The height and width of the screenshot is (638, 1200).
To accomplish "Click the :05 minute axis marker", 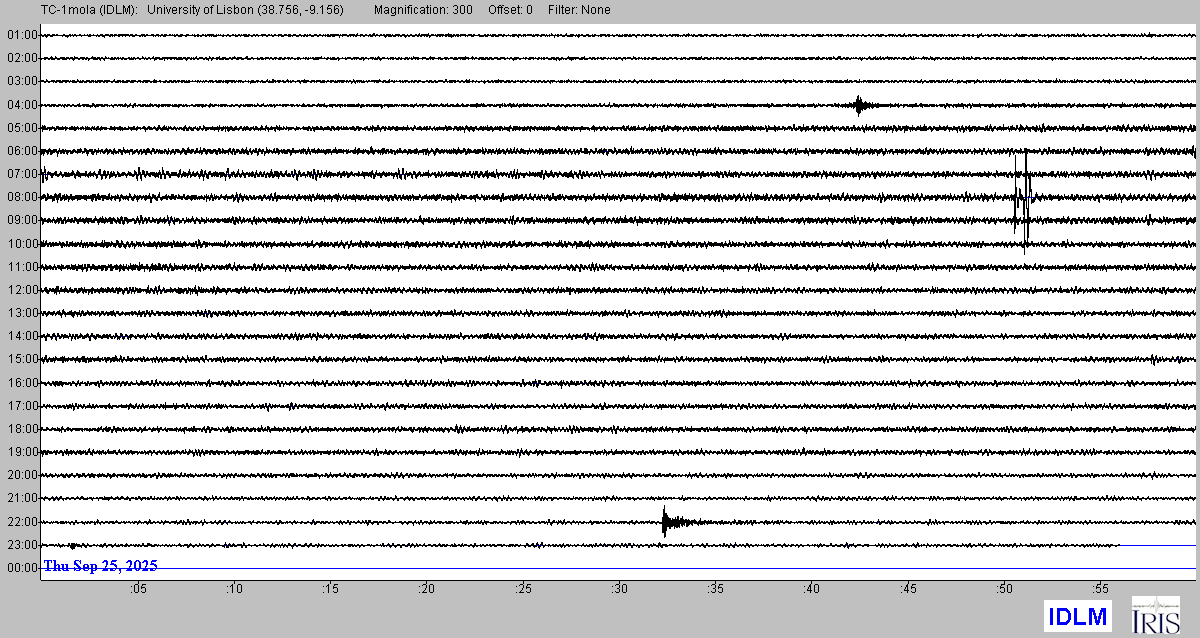I will (x=137, y=588).
